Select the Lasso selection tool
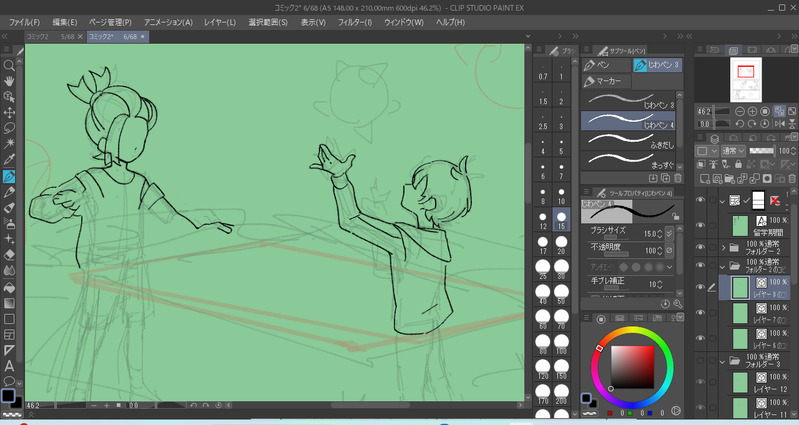Viewport: 799px width, 425px height. 9,128
